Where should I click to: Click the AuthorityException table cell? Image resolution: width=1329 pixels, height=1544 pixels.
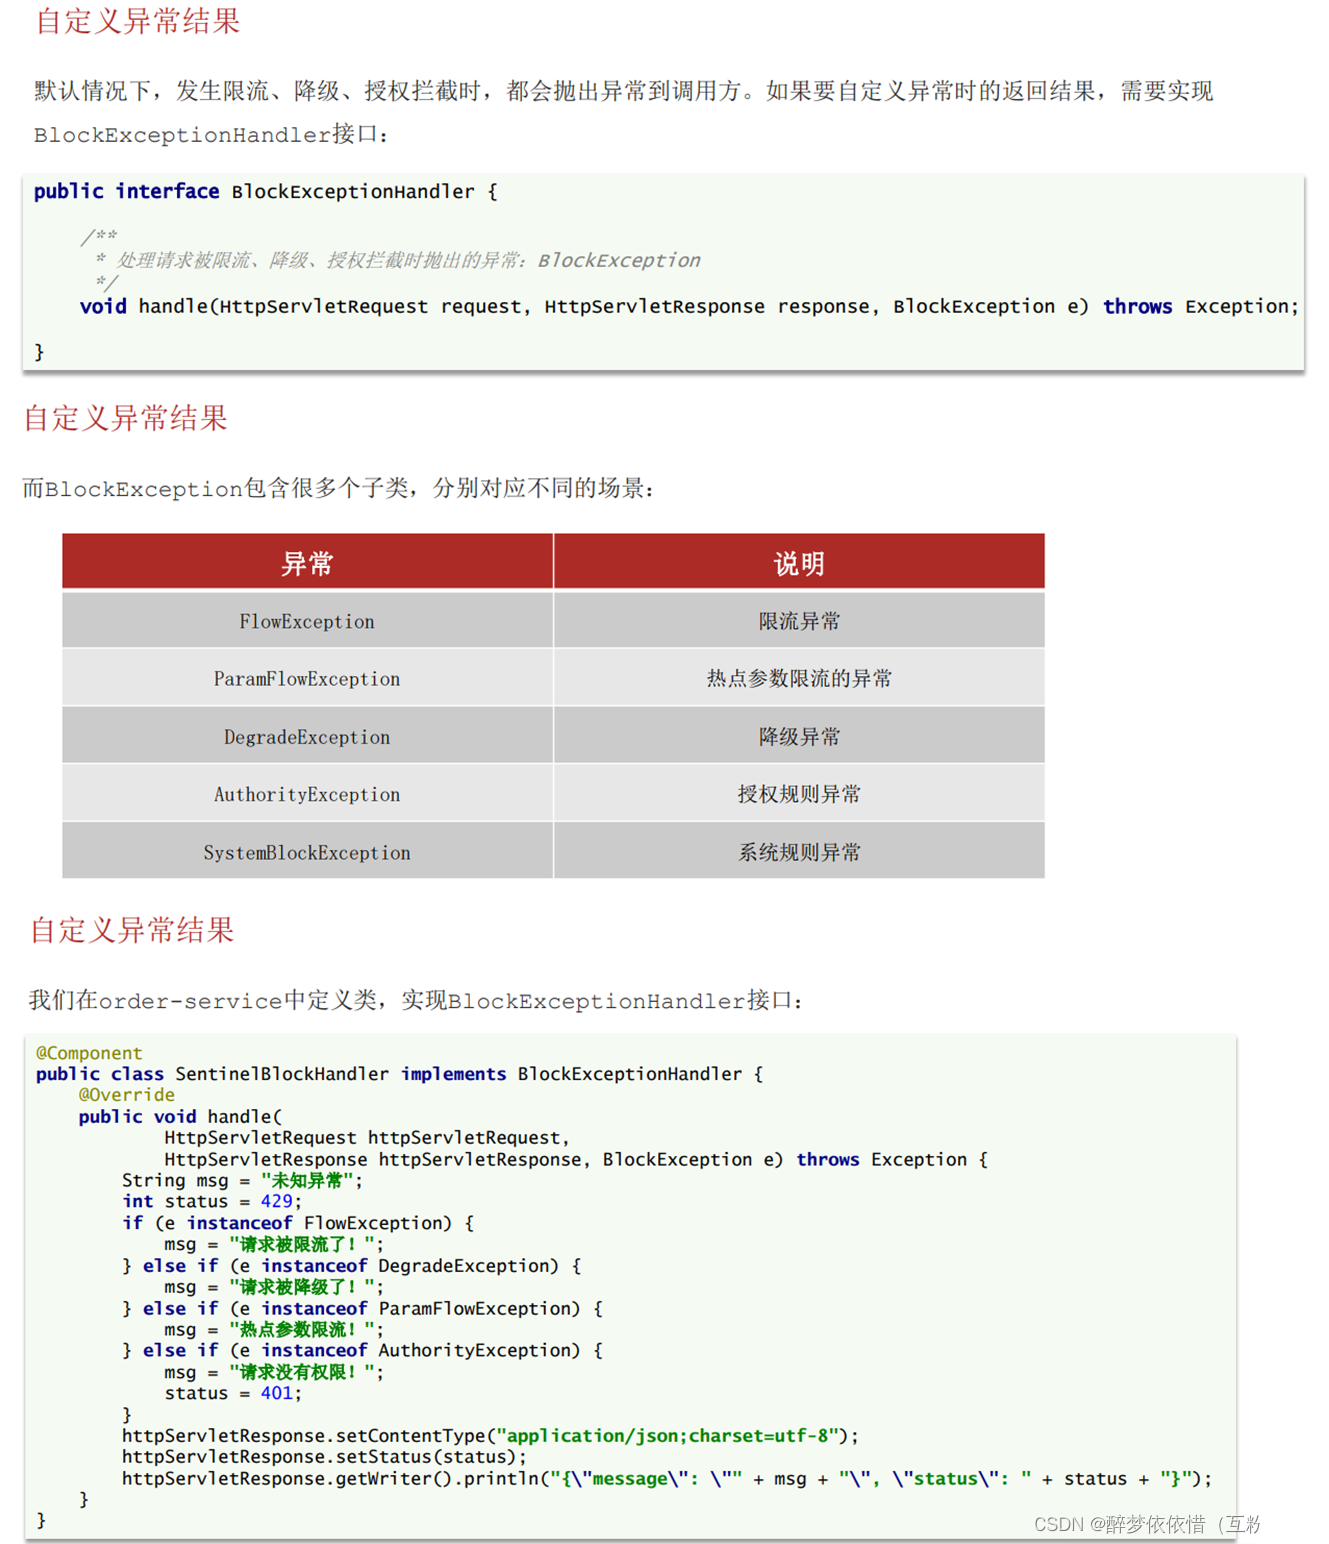pyautogui.click(x=307, y=795)
